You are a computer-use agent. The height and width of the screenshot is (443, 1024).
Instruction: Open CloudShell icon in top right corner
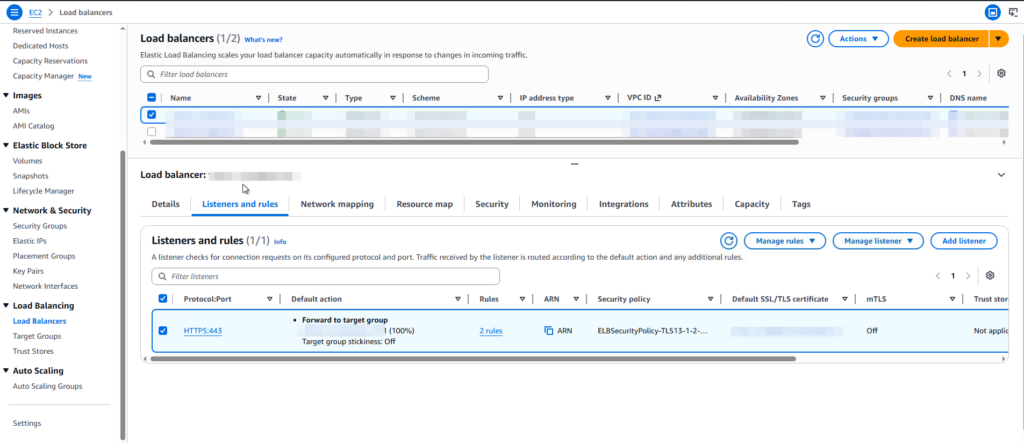point(1014,12)
